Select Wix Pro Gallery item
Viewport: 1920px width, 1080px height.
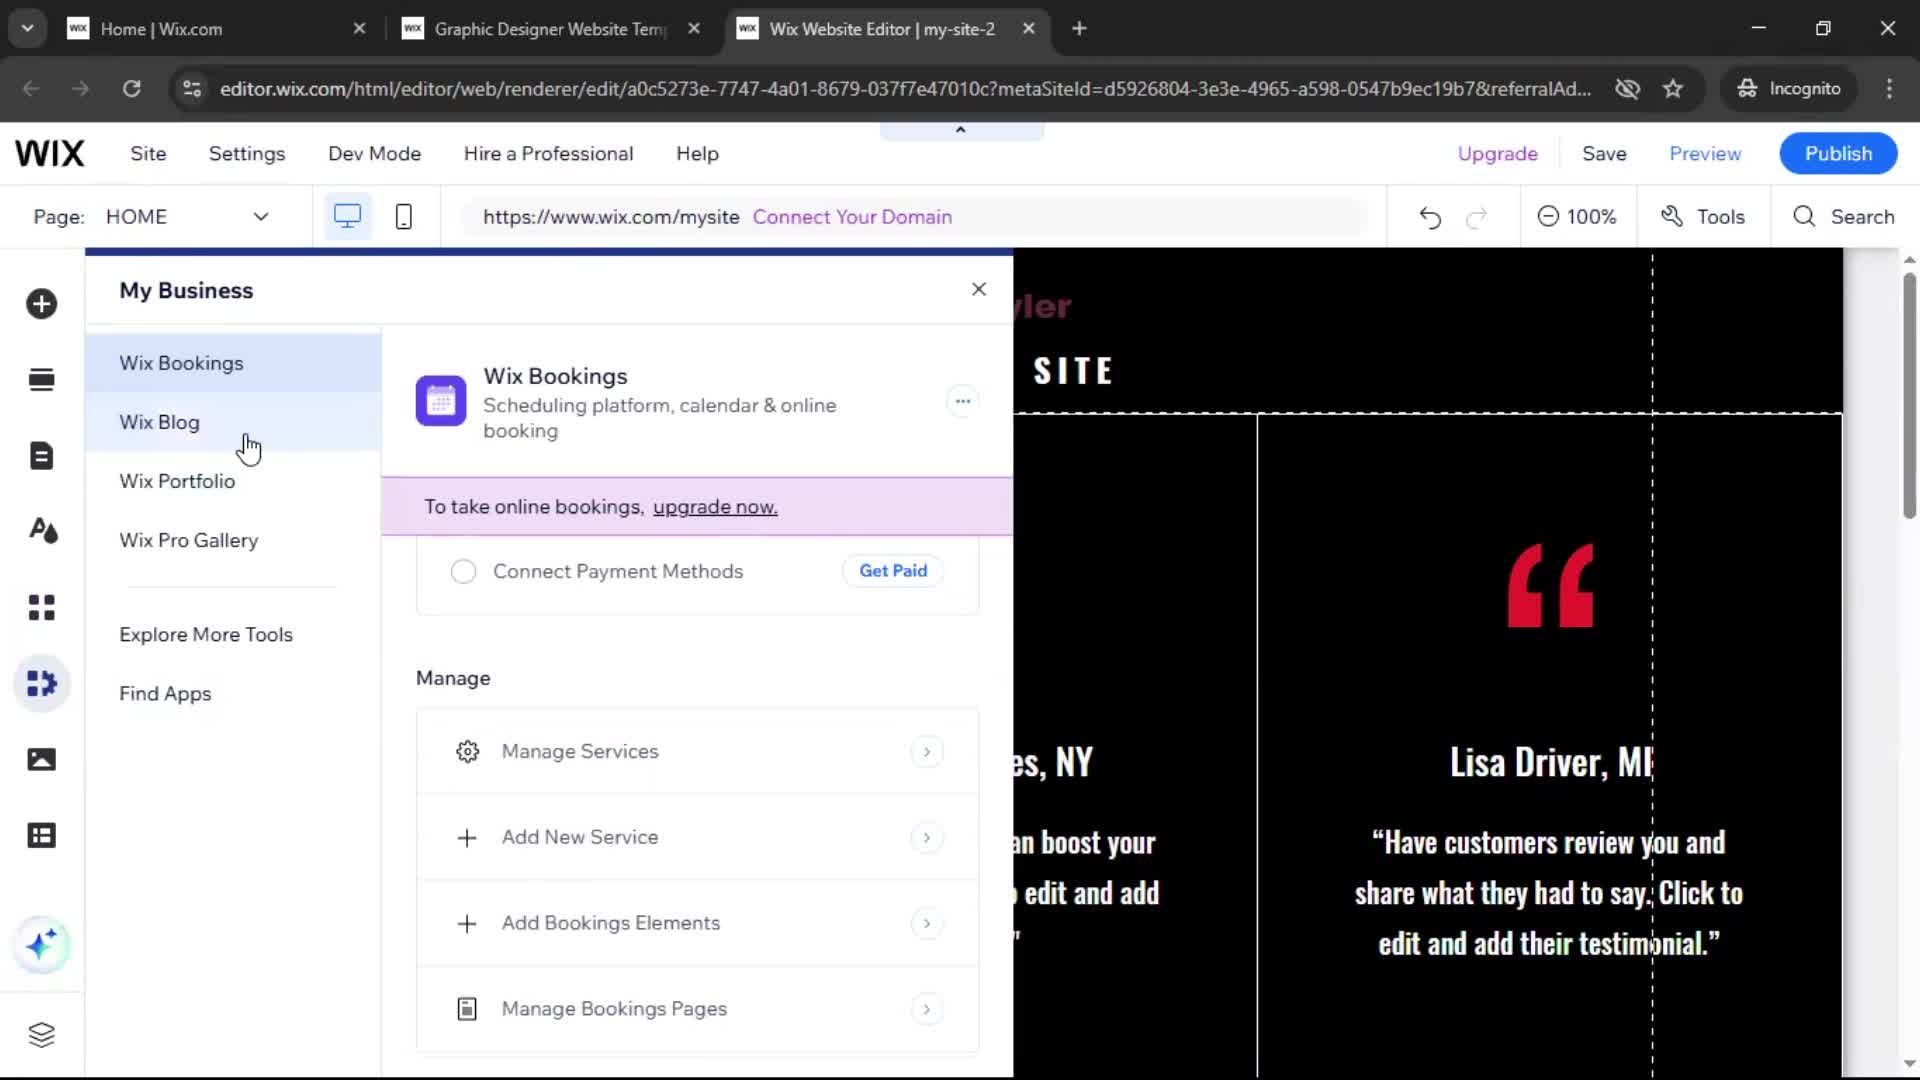coord(233,540)
